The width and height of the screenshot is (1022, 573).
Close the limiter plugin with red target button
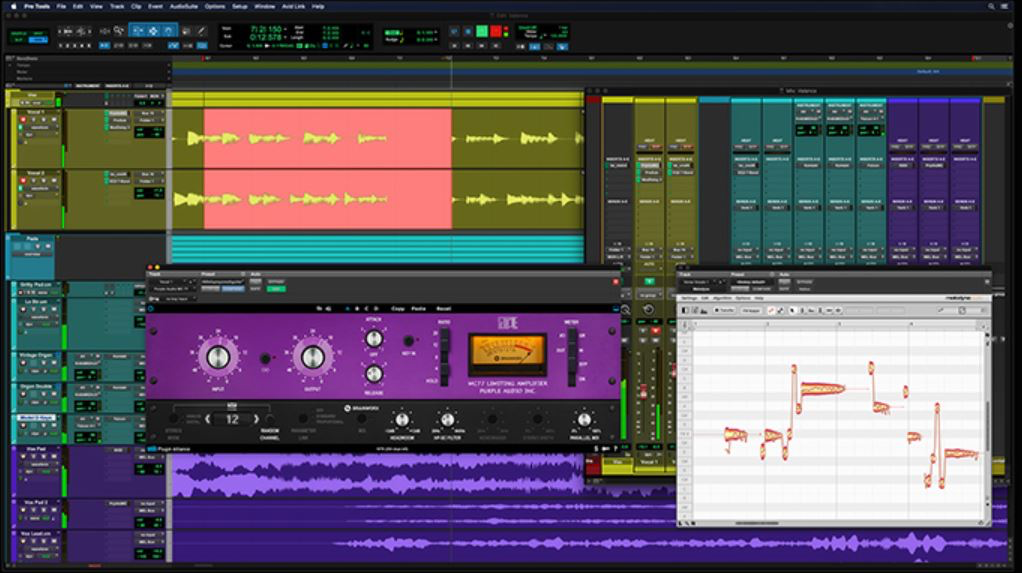(x=615, y=282)
